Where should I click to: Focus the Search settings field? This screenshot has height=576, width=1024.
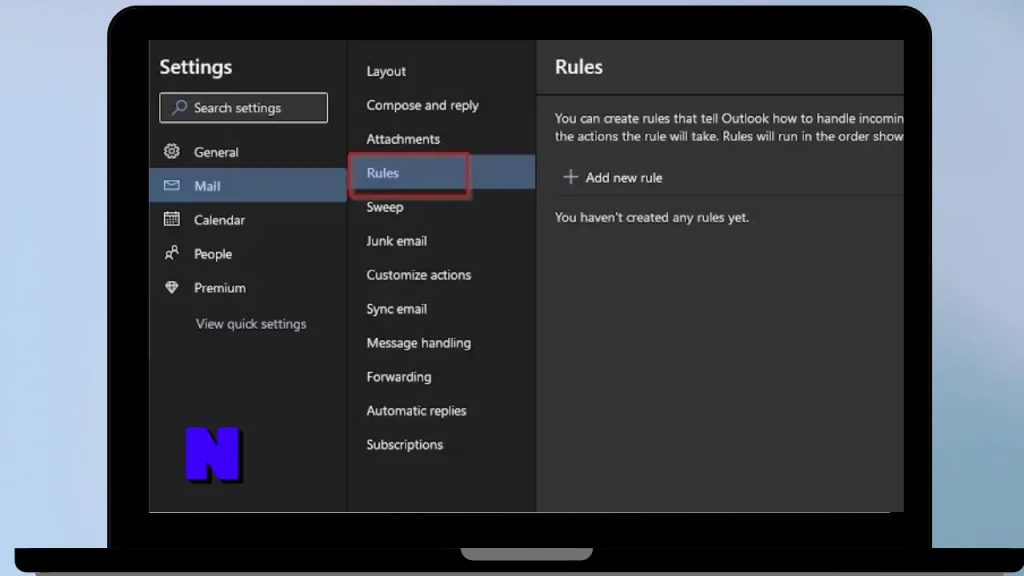coord(244,108)
